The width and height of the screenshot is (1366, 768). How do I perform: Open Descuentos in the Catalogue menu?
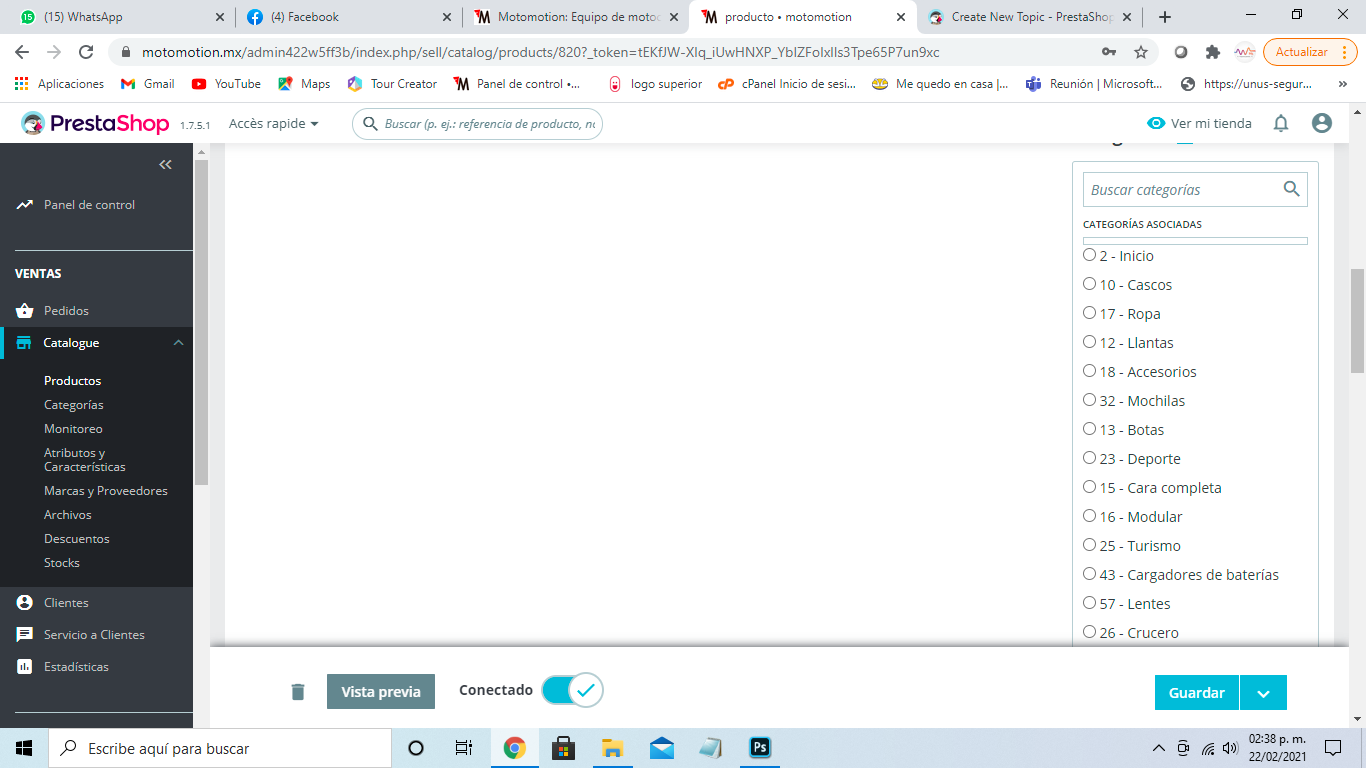pyautogui.click(x=77, y=539)
